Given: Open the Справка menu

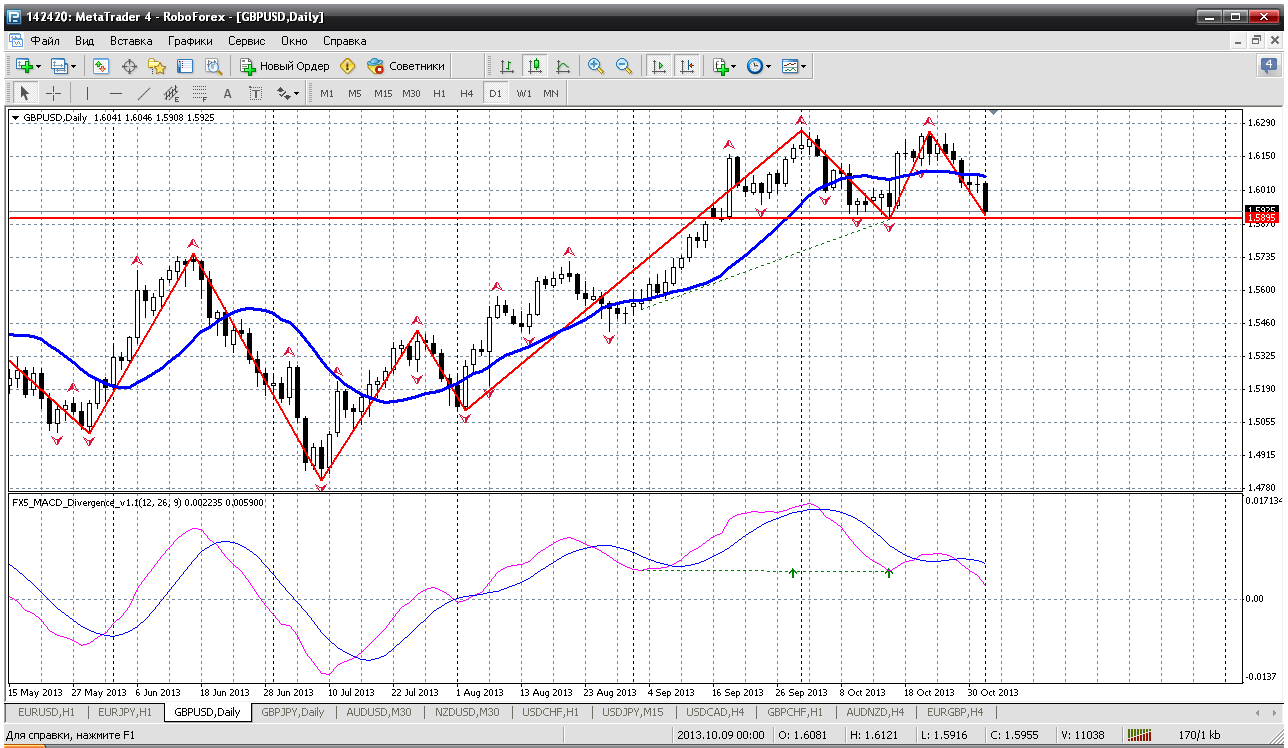Looking at the screenshot, I should click(x=345, y=41).
